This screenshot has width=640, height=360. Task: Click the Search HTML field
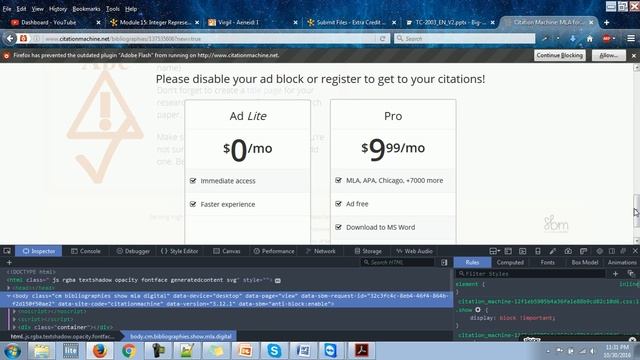(398, 262)
